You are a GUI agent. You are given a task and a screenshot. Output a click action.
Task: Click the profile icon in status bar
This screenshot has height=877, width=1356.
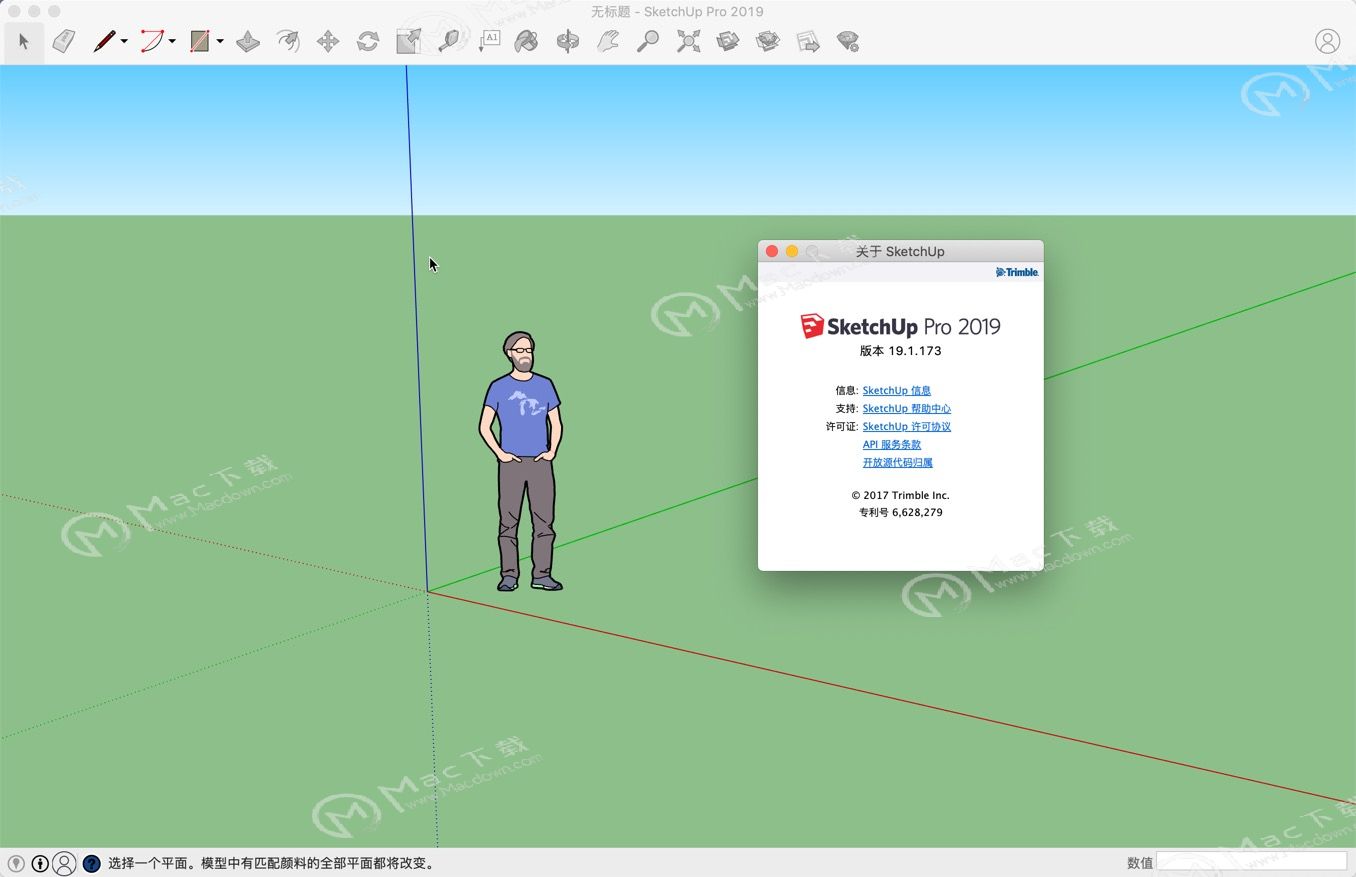click(64, 863)
